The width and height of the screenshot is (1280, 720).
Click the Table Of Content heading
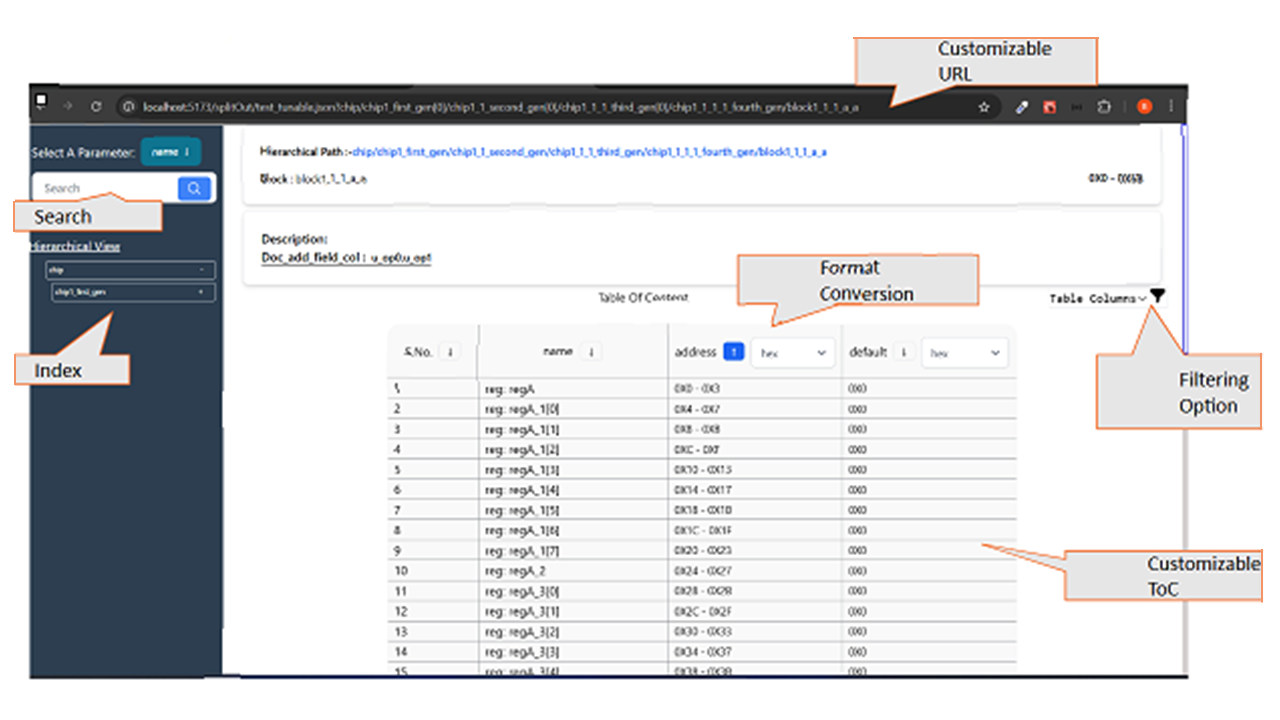[x=643, y=298]
